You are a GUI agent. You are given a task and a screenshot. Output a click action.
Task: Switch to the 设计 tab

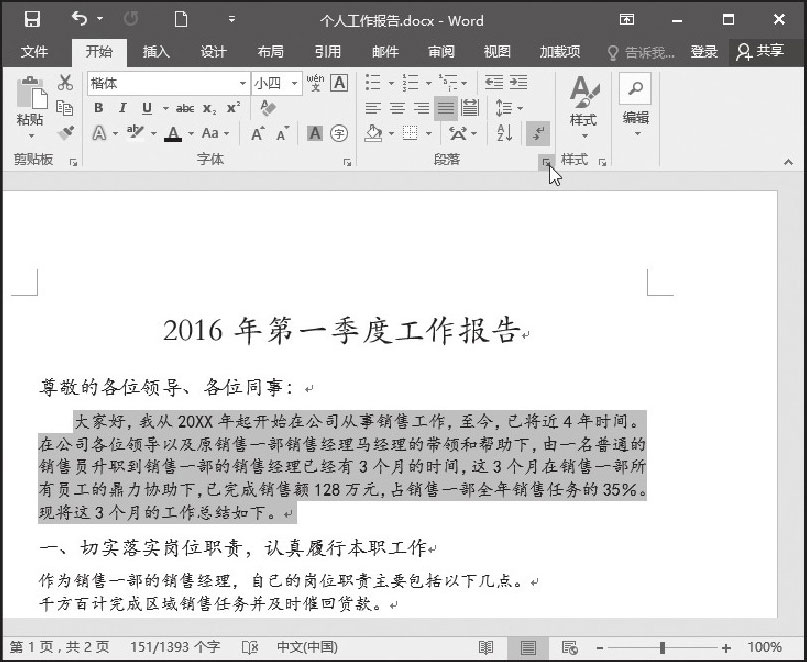click(x=214, y=51)
